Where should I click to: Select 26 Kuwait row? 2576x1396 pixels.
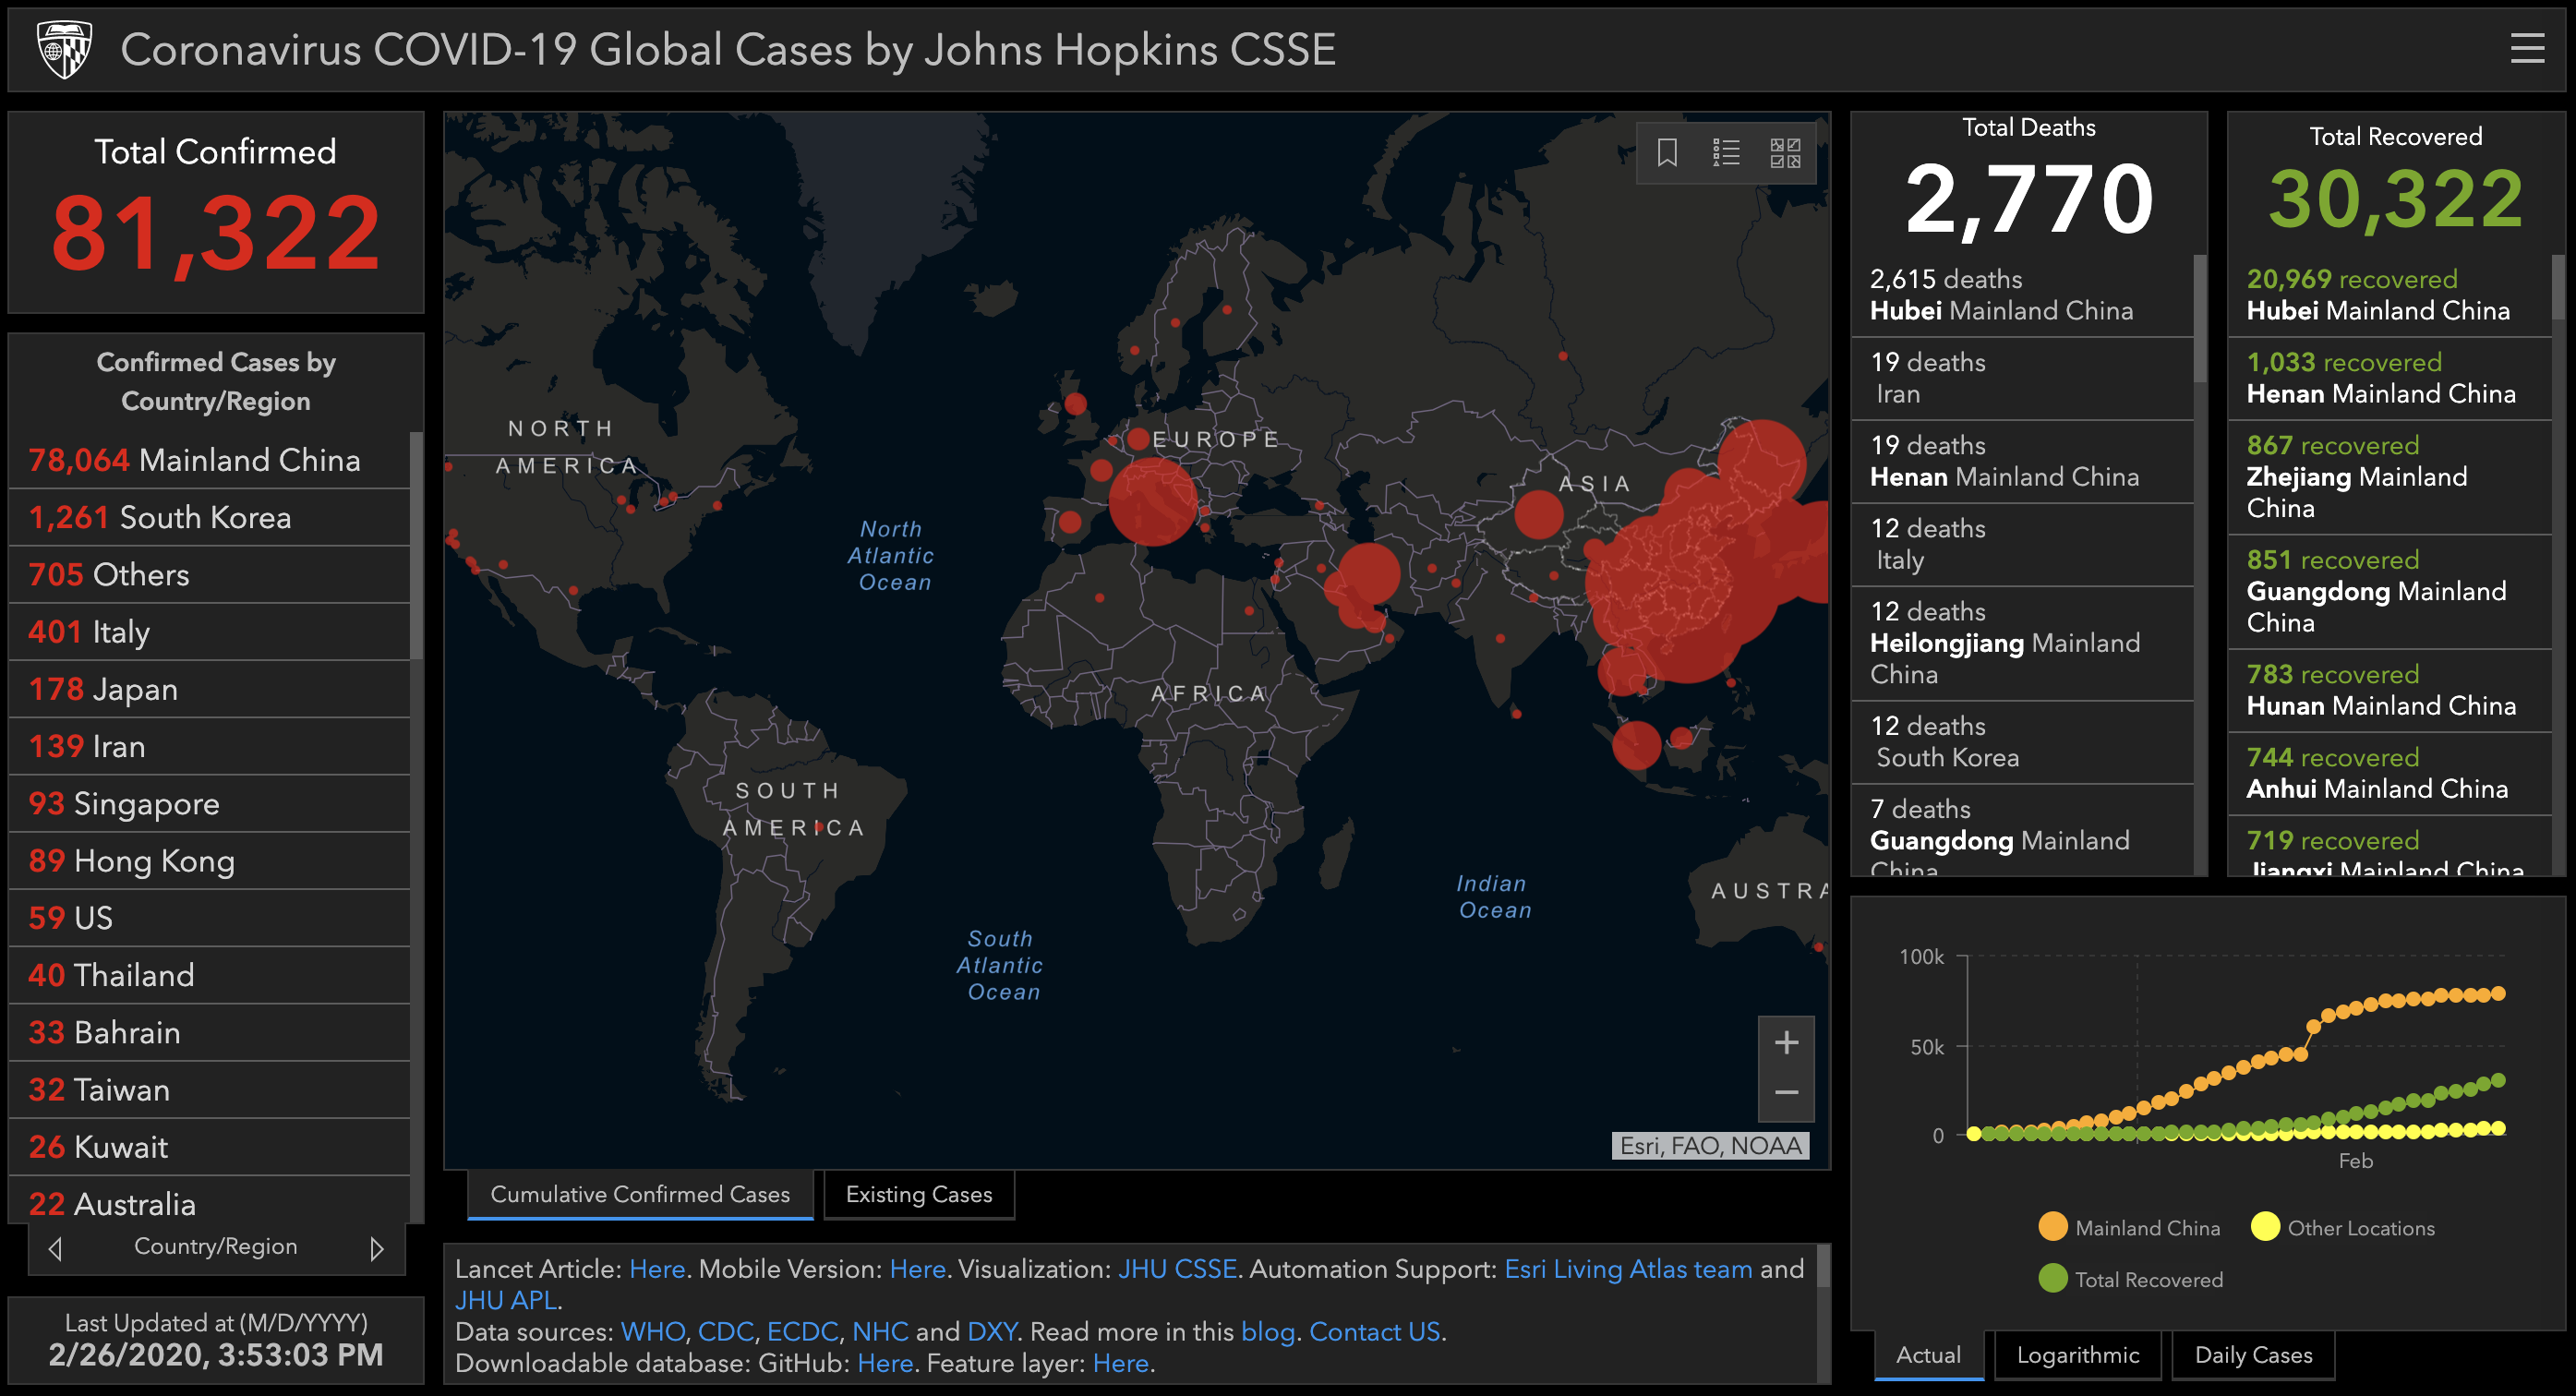point(209,1147)
